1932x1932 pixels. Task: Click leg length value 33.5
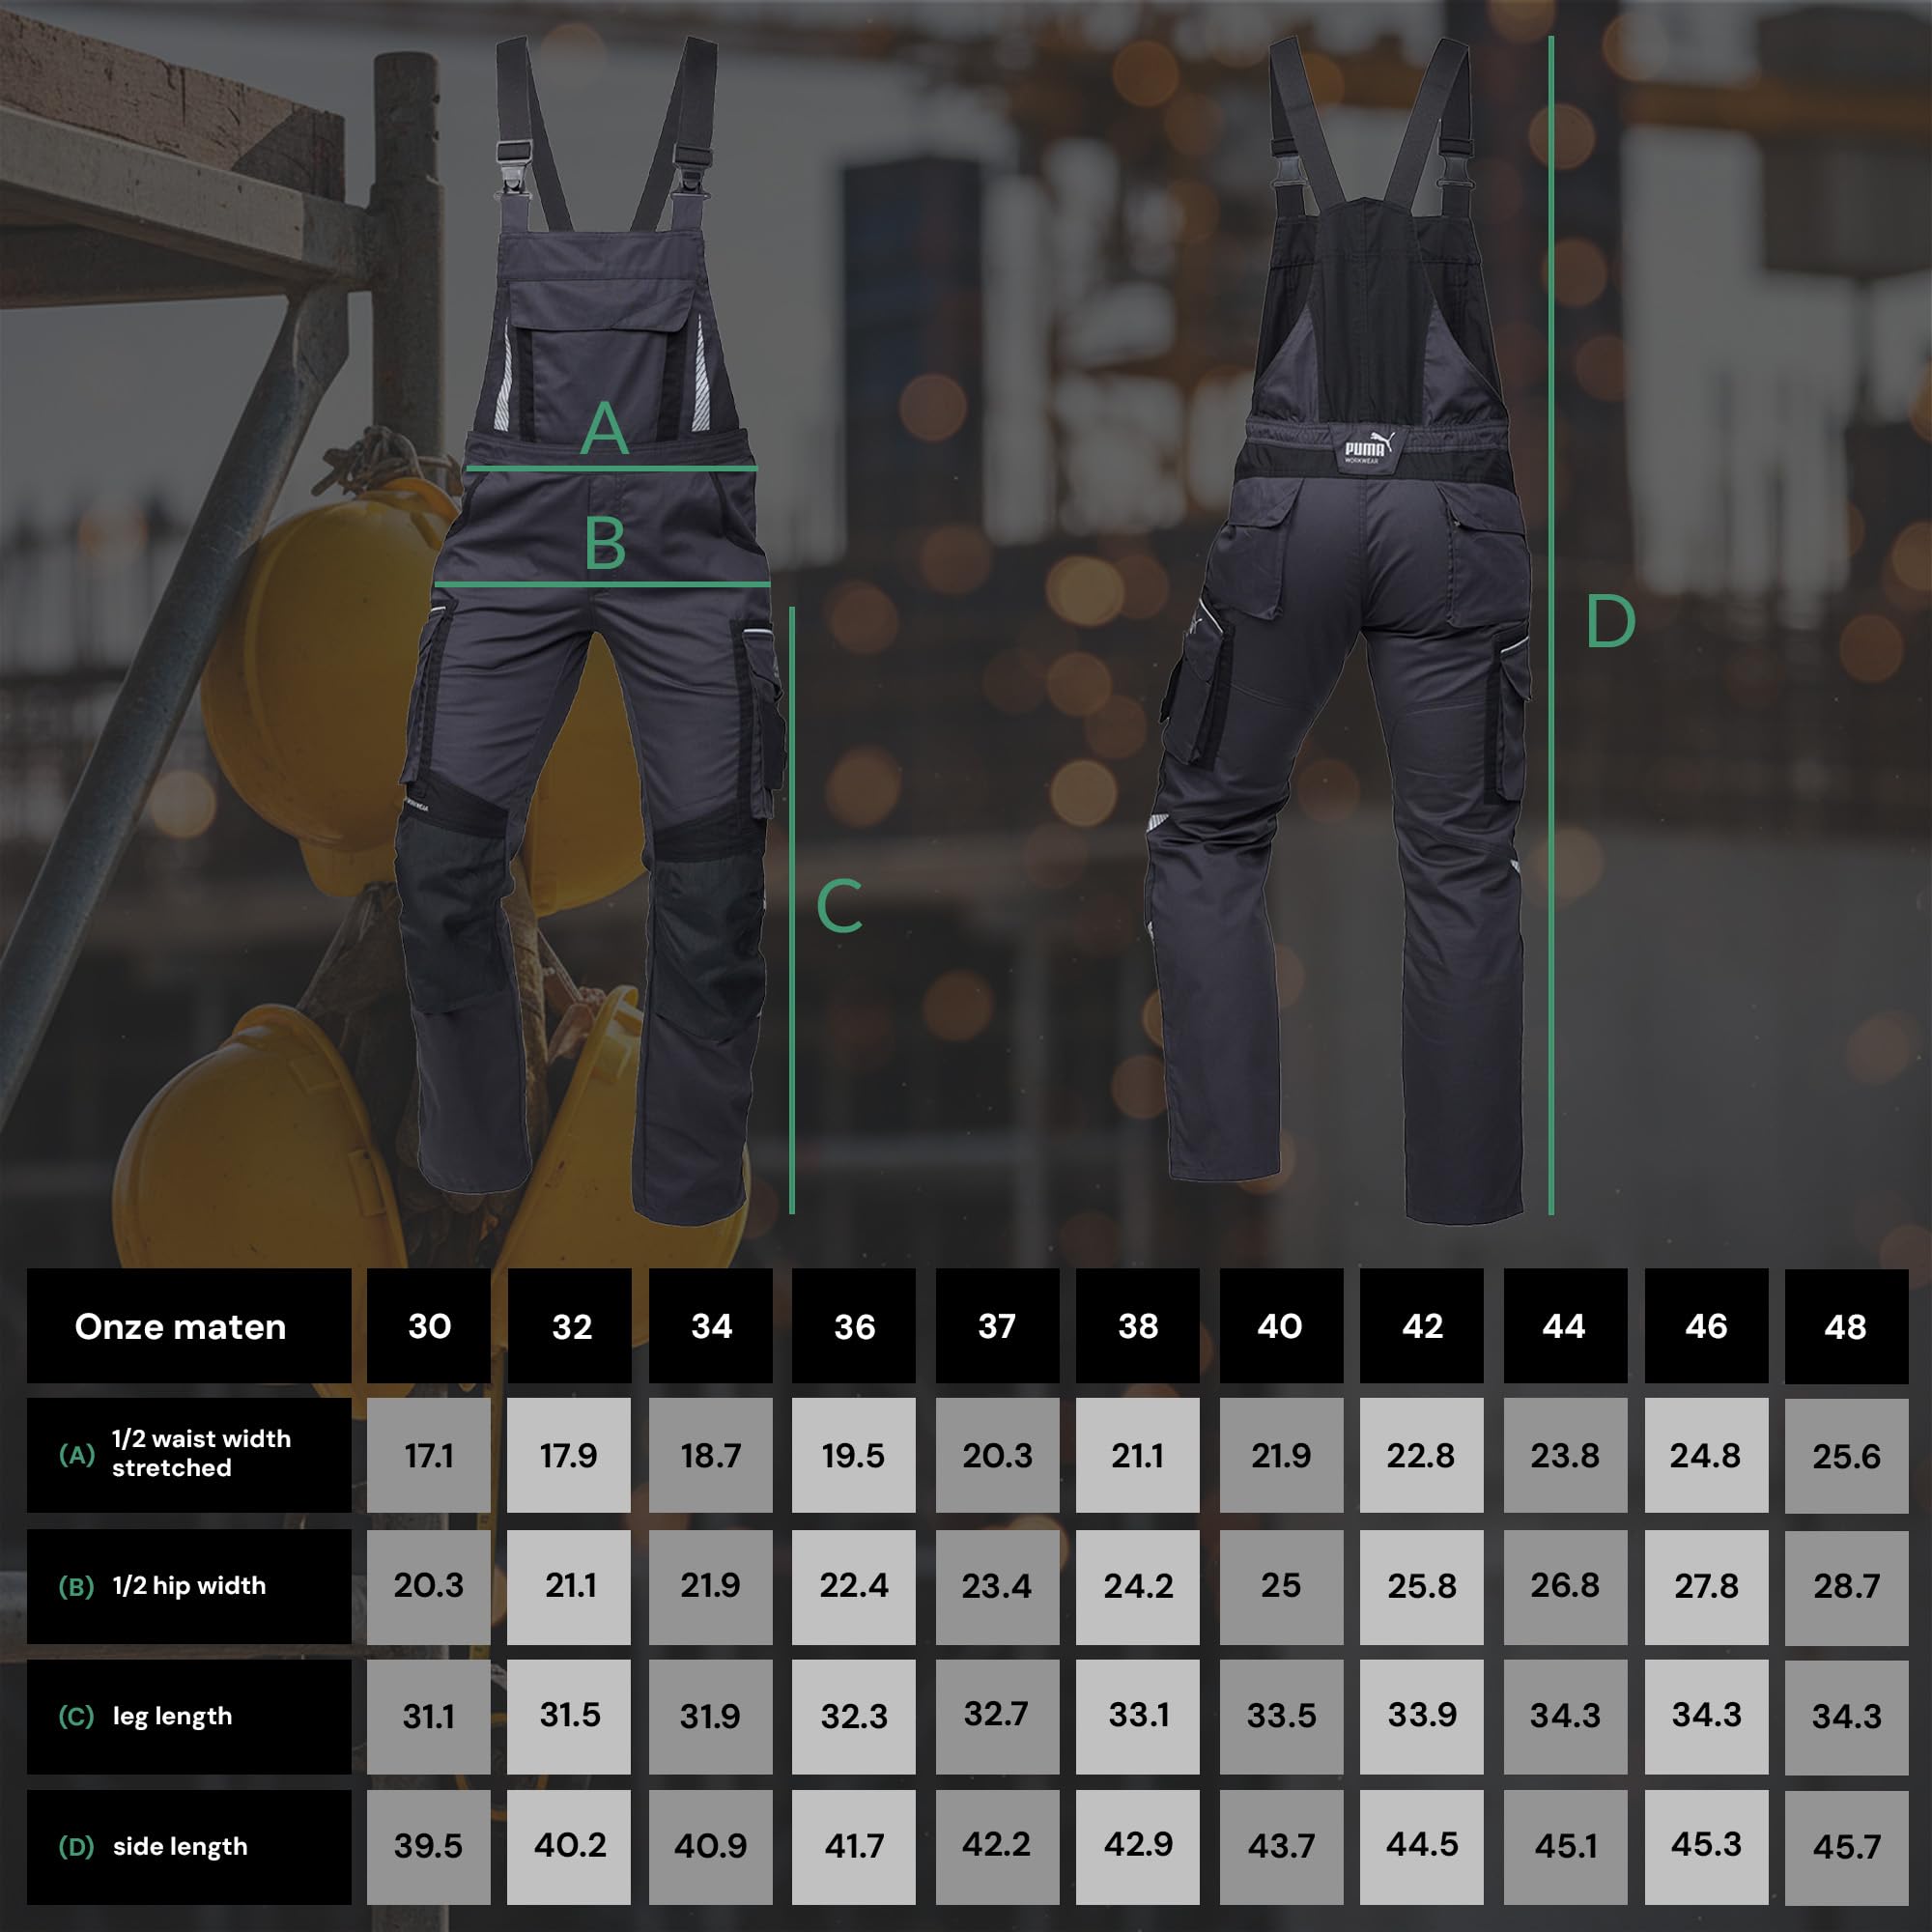pyautogui.click(x=1281, y=1717)
